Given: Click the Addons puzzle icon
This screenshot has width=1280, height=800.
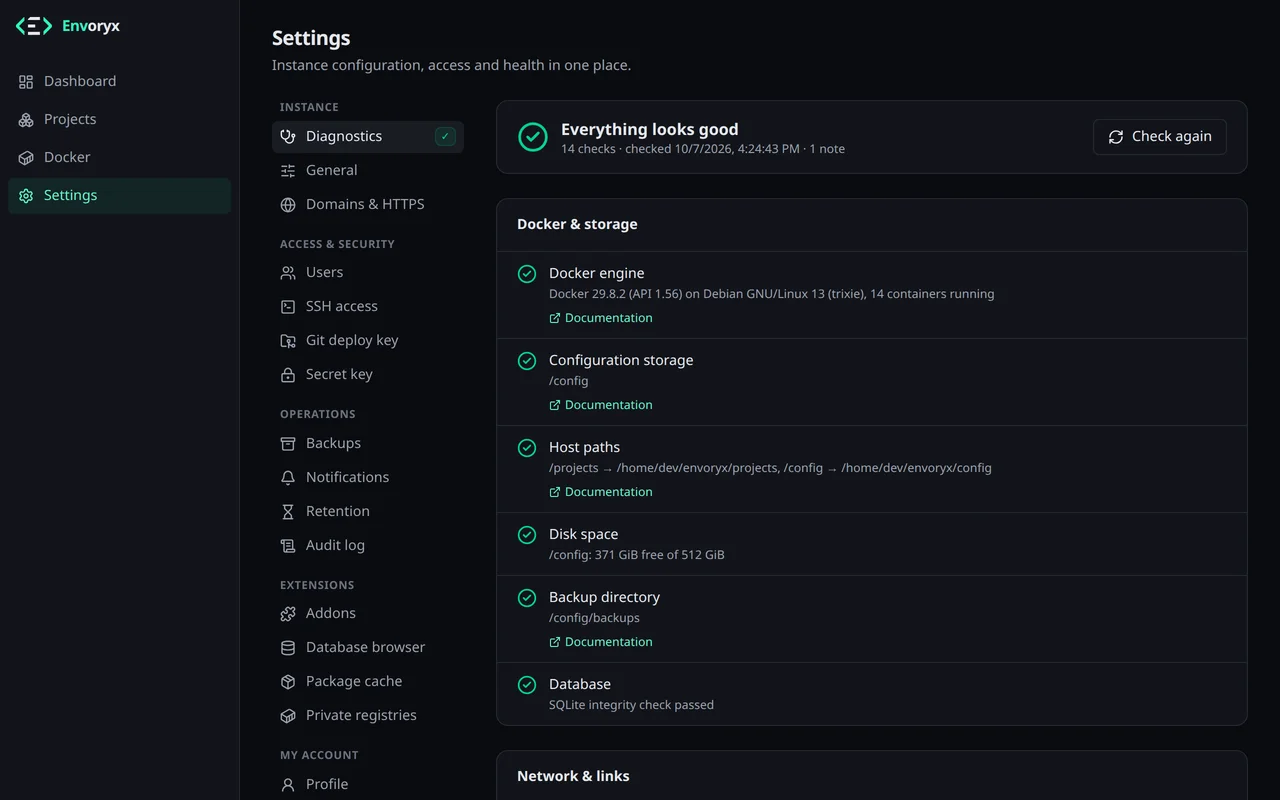Looking at the screenshot, I should pos(288,614).
